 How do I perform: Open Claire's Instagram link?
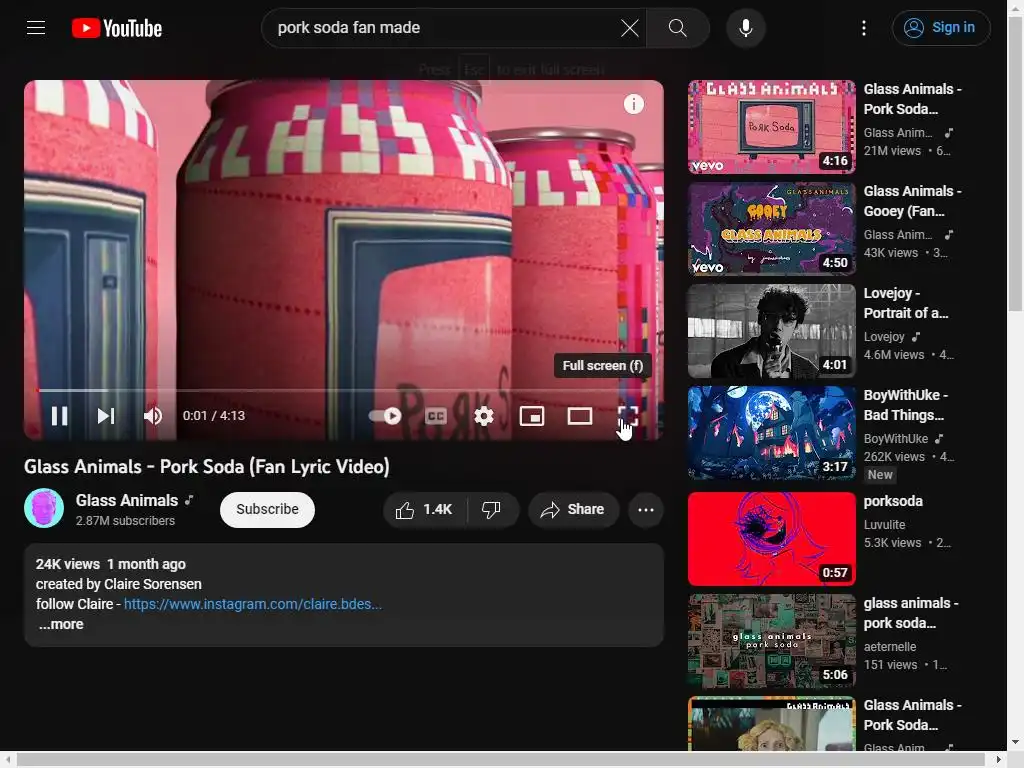[253, 604]
